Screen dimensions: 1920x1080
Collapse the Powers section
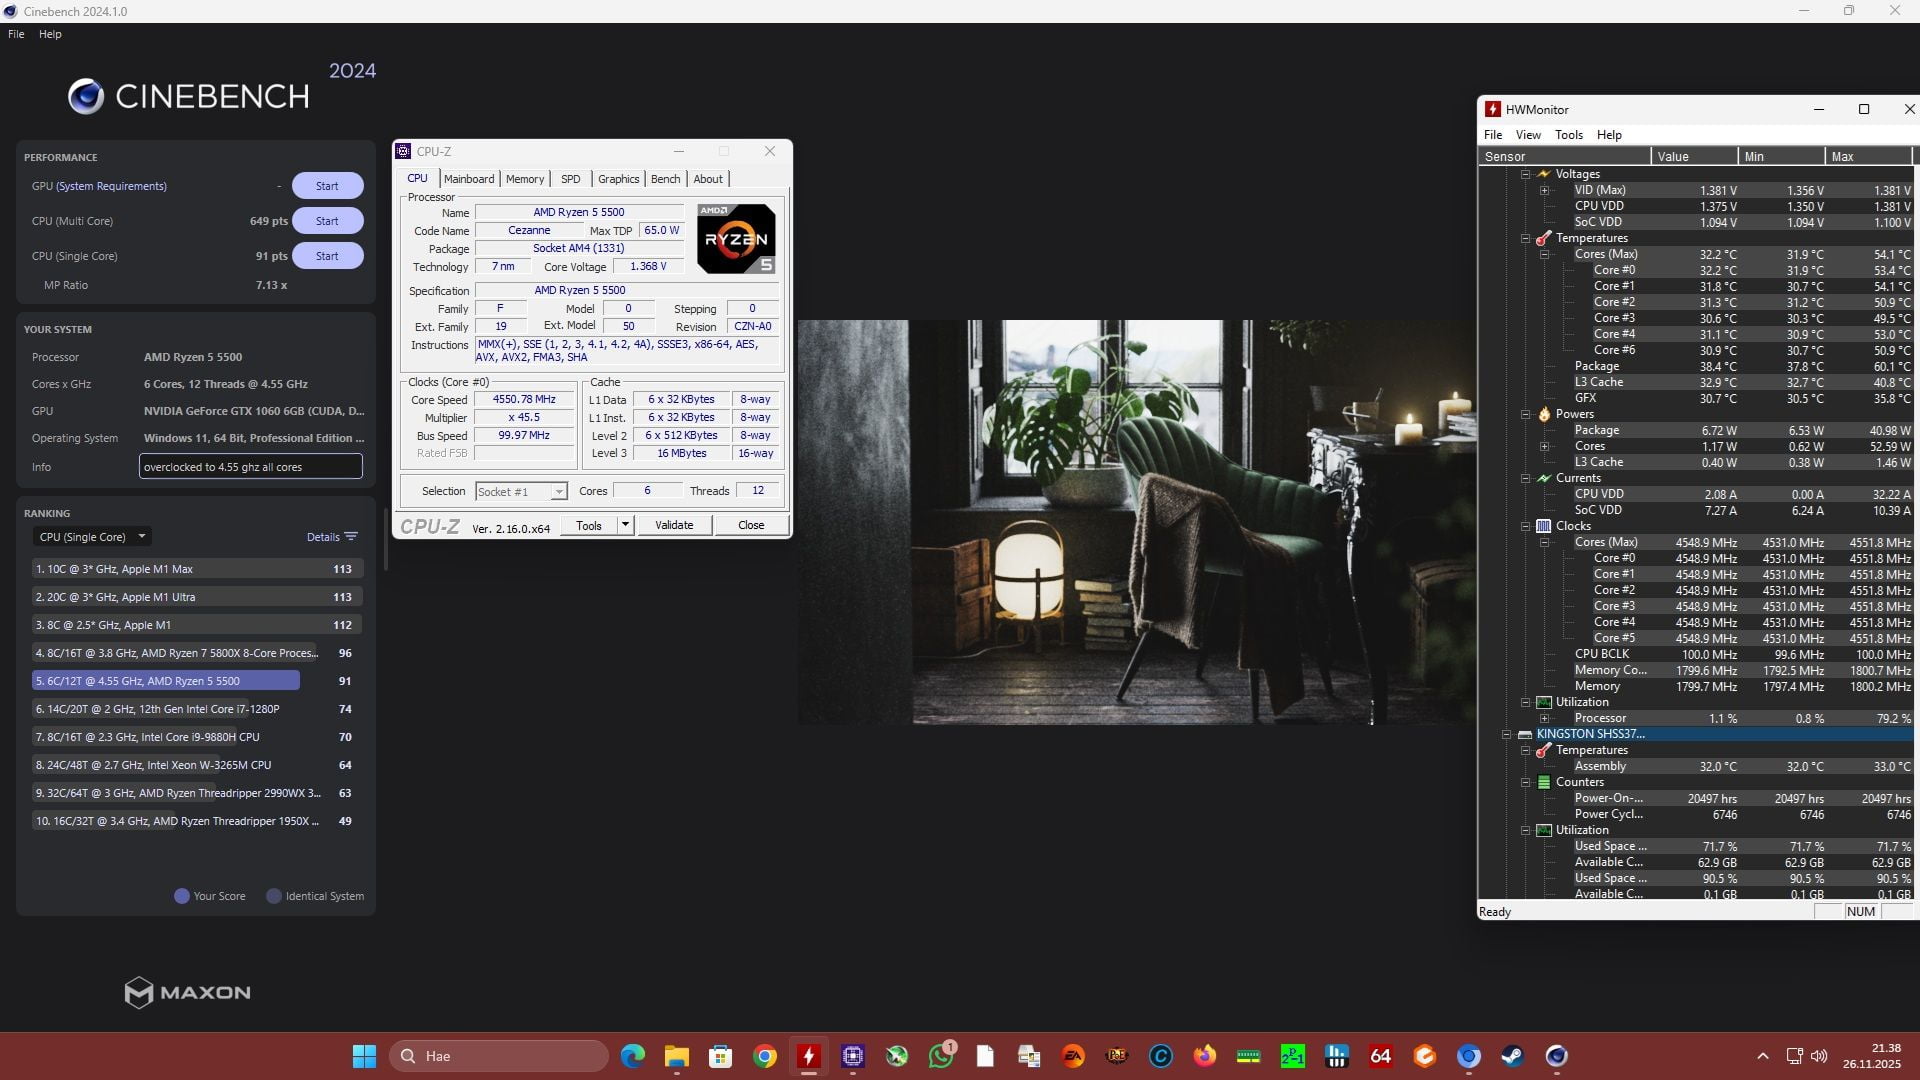tap(1526, 414)
